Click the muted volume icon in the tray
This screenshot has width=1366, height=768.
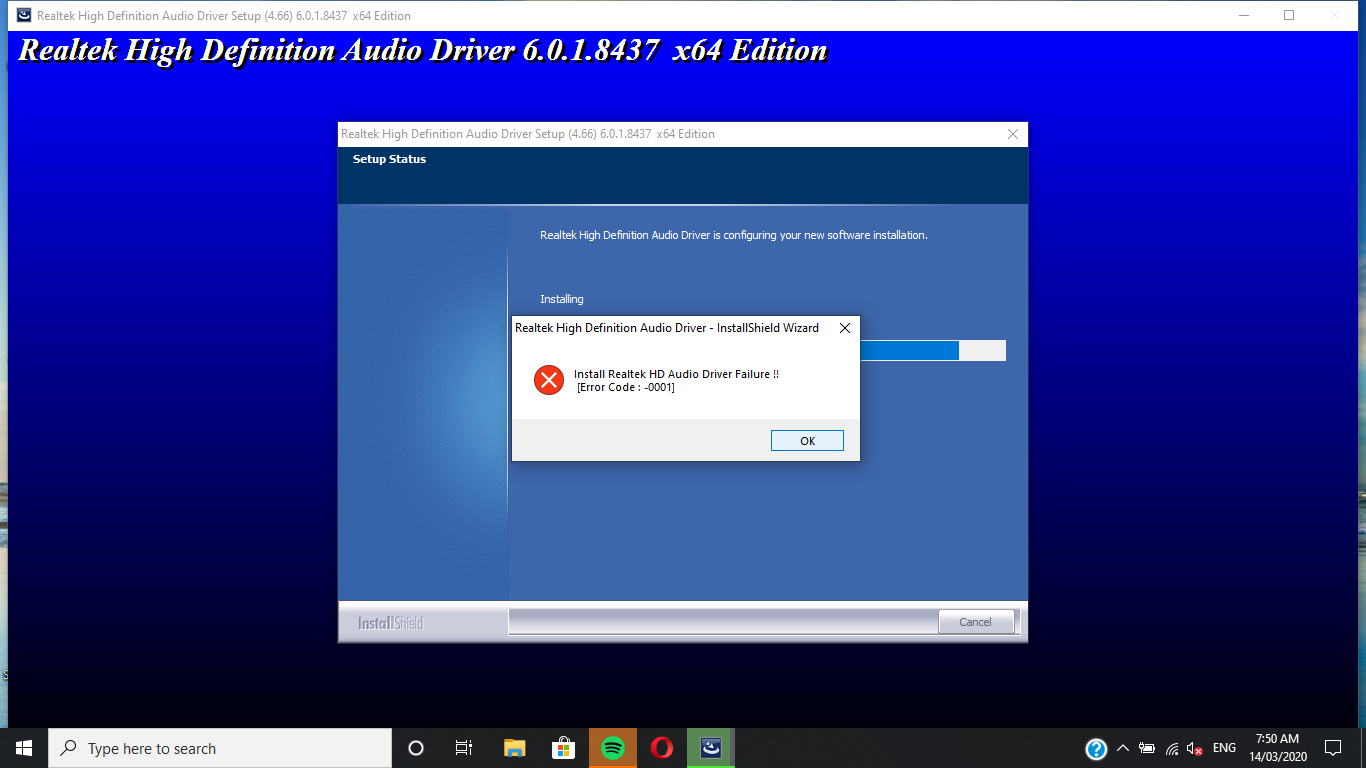pos(1195,748)
